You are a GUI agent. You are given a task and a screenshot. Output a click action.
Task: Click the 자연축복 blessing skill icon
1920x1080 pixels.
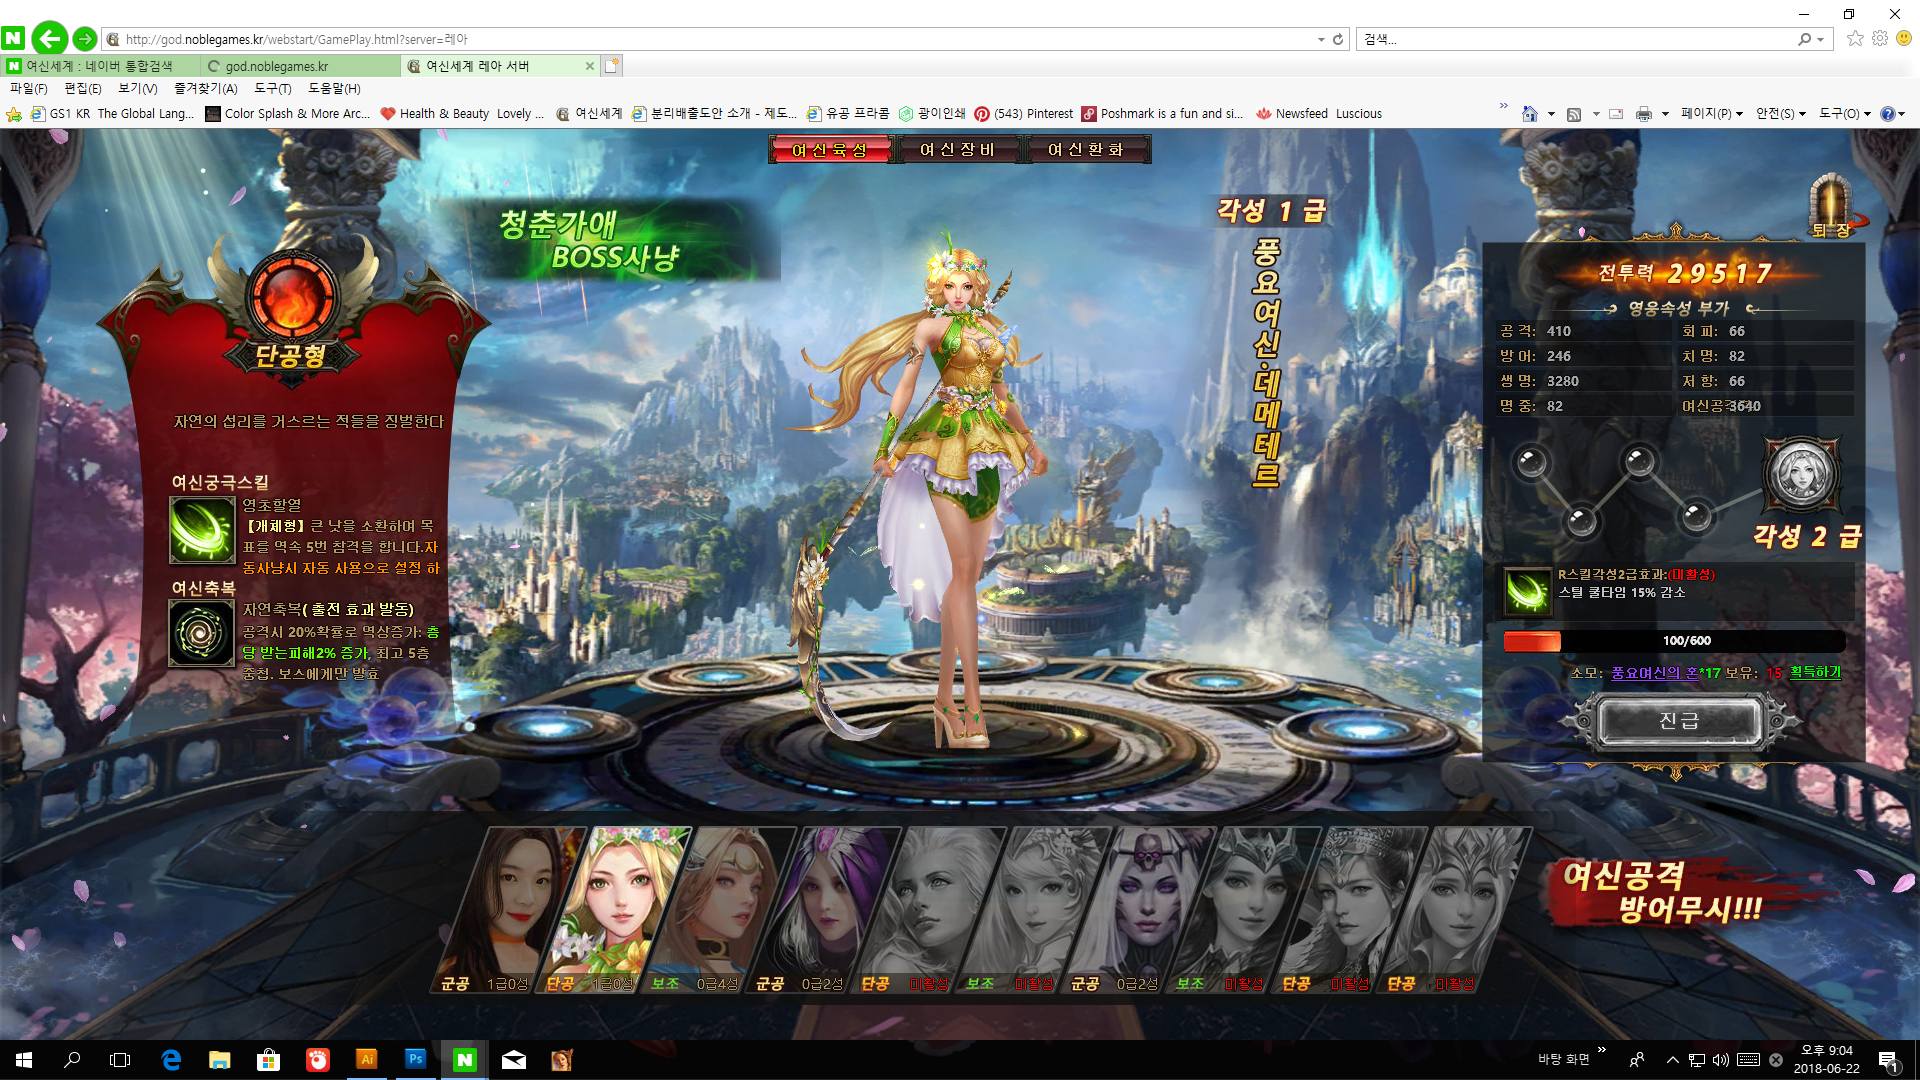pyautogui.click(x=202, y=634)
